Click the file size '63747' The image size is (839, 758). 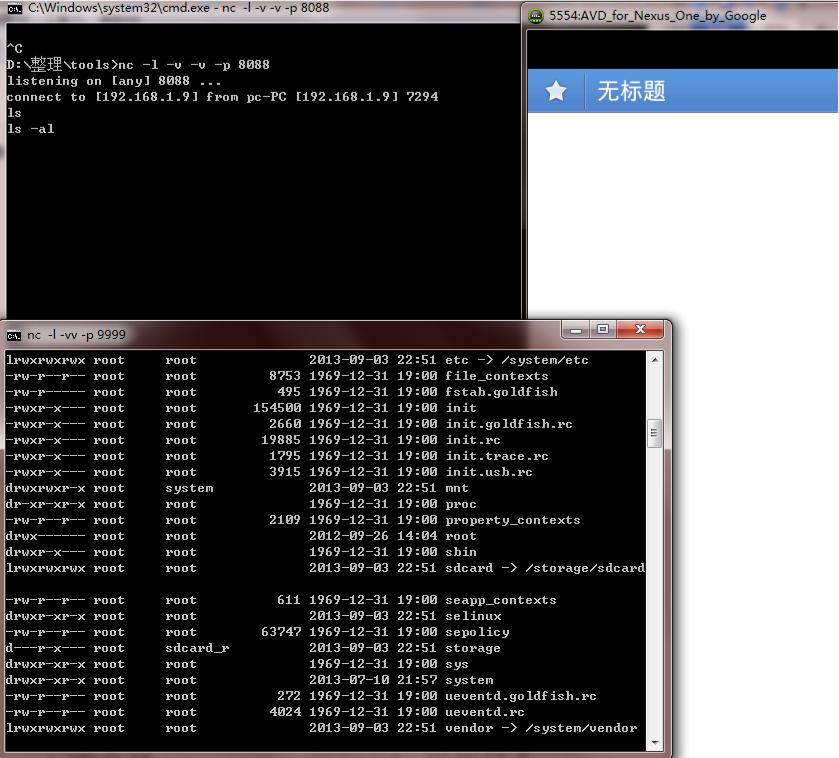tap(281, 633)
